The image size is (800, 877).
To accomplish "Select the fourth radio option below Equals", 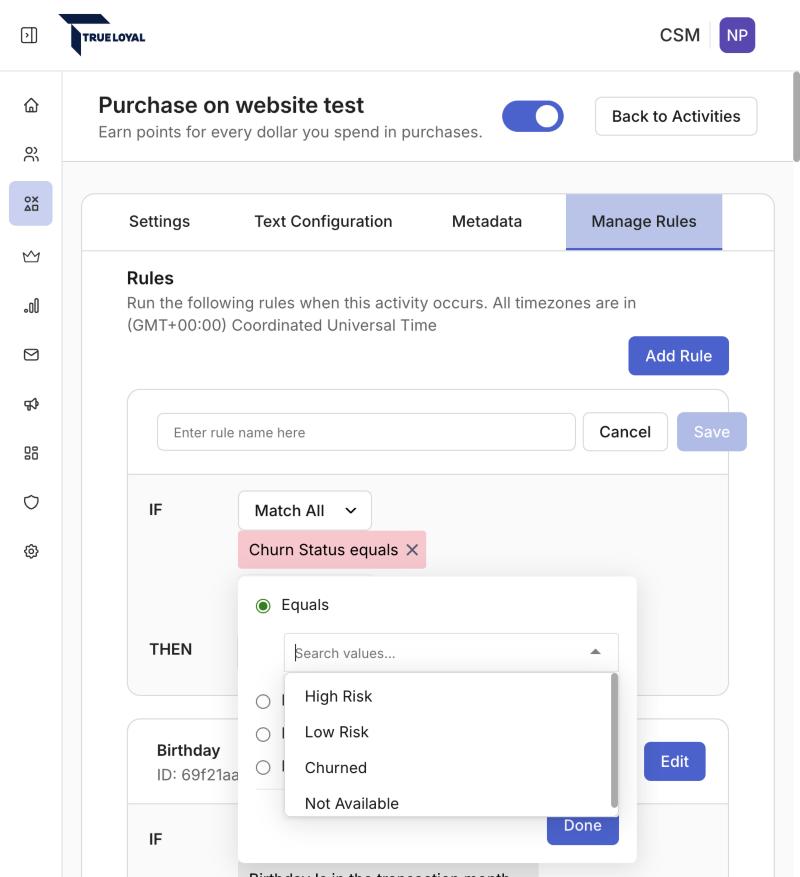I will coord(263,767).
